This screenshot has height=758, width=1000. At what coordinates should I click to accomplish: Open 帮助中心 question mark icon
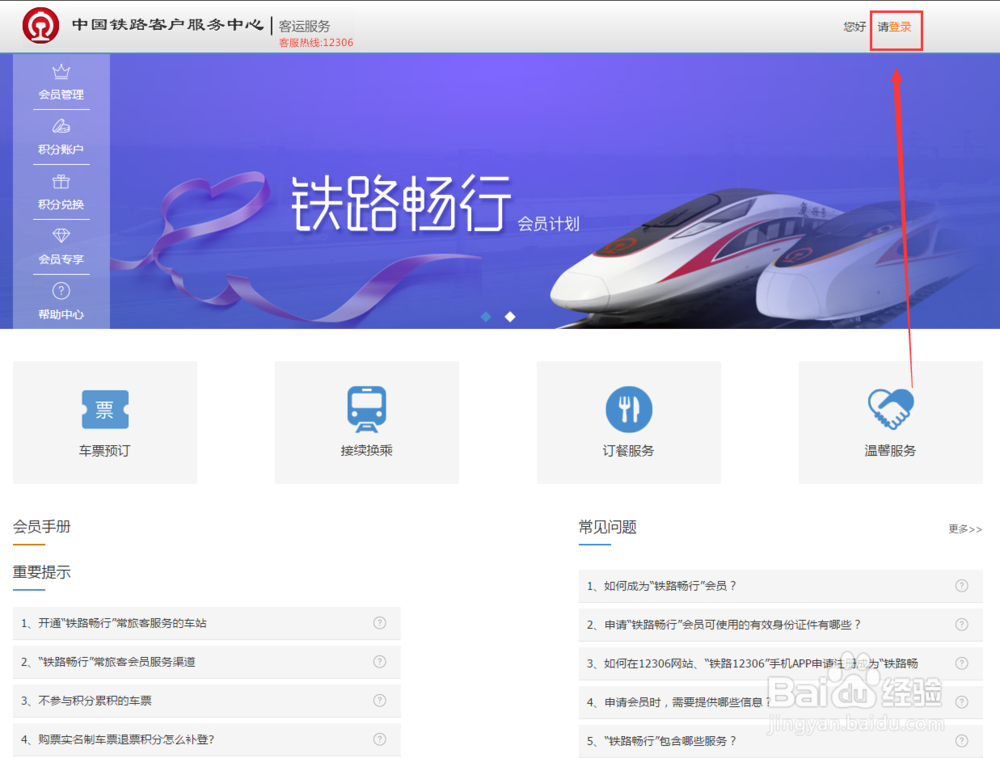click(x=61, y=291)
